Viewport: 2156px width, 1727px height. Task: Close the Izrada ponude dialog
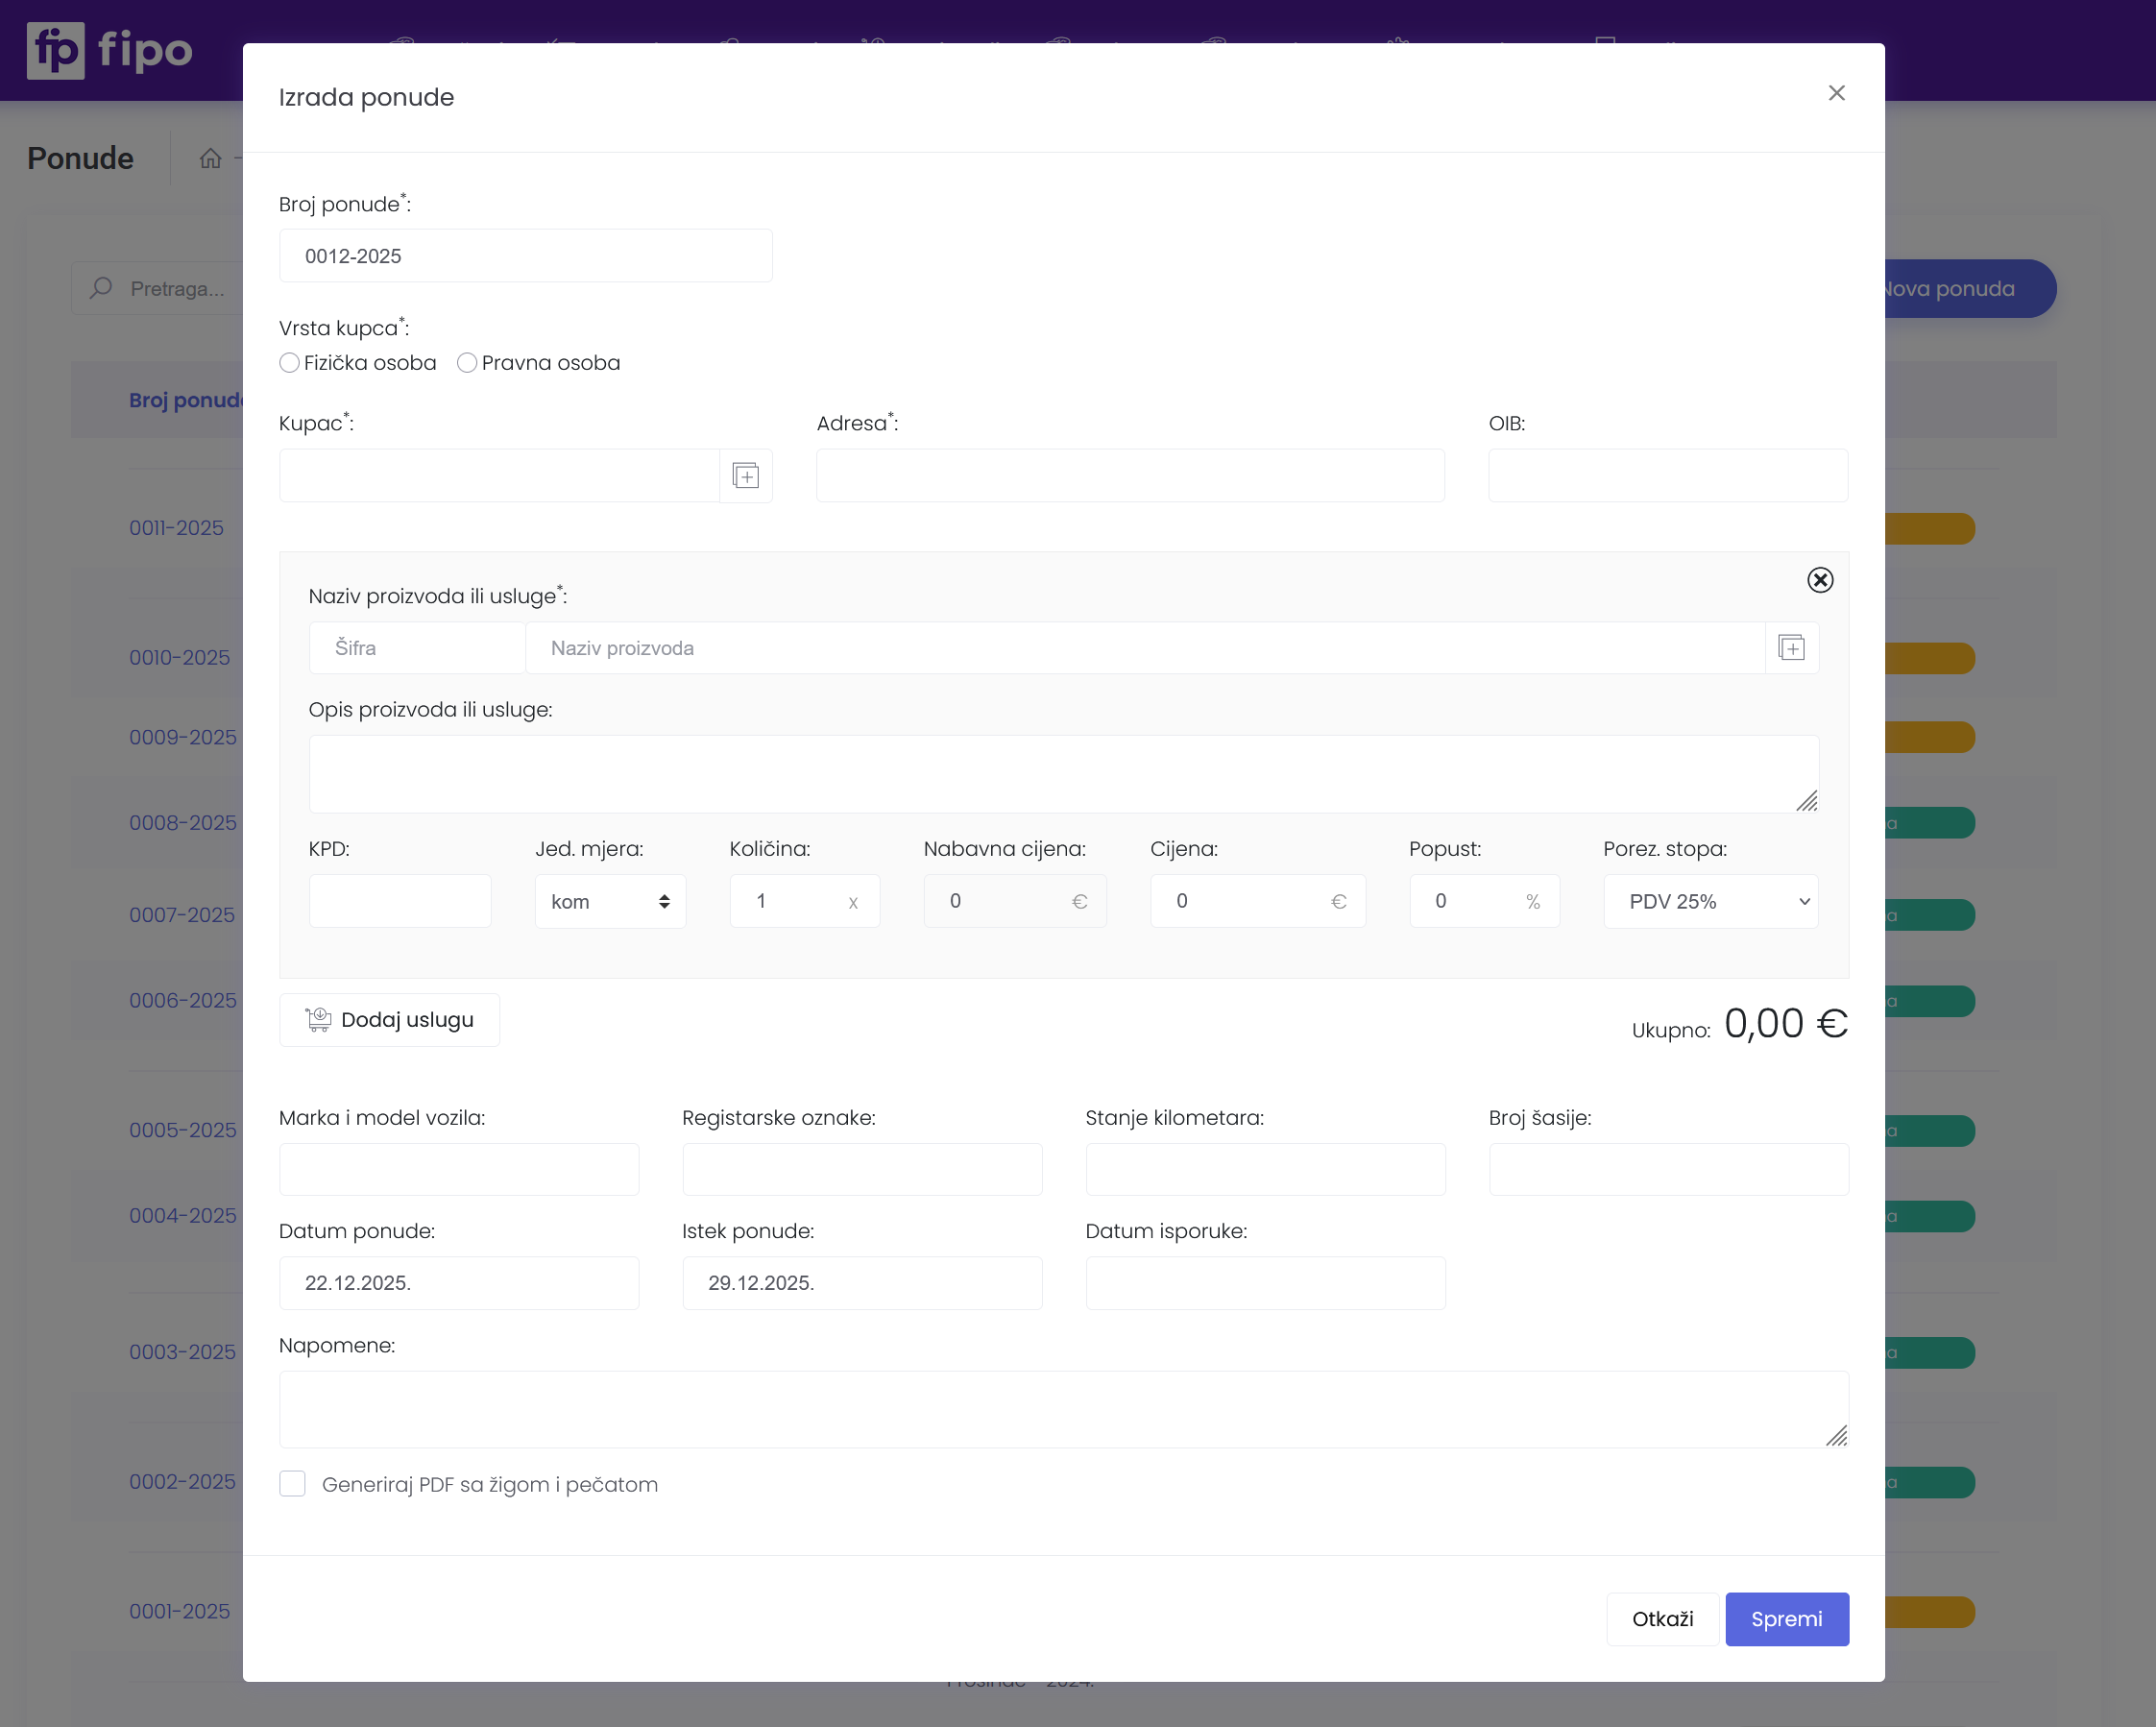click(1836, 93)
